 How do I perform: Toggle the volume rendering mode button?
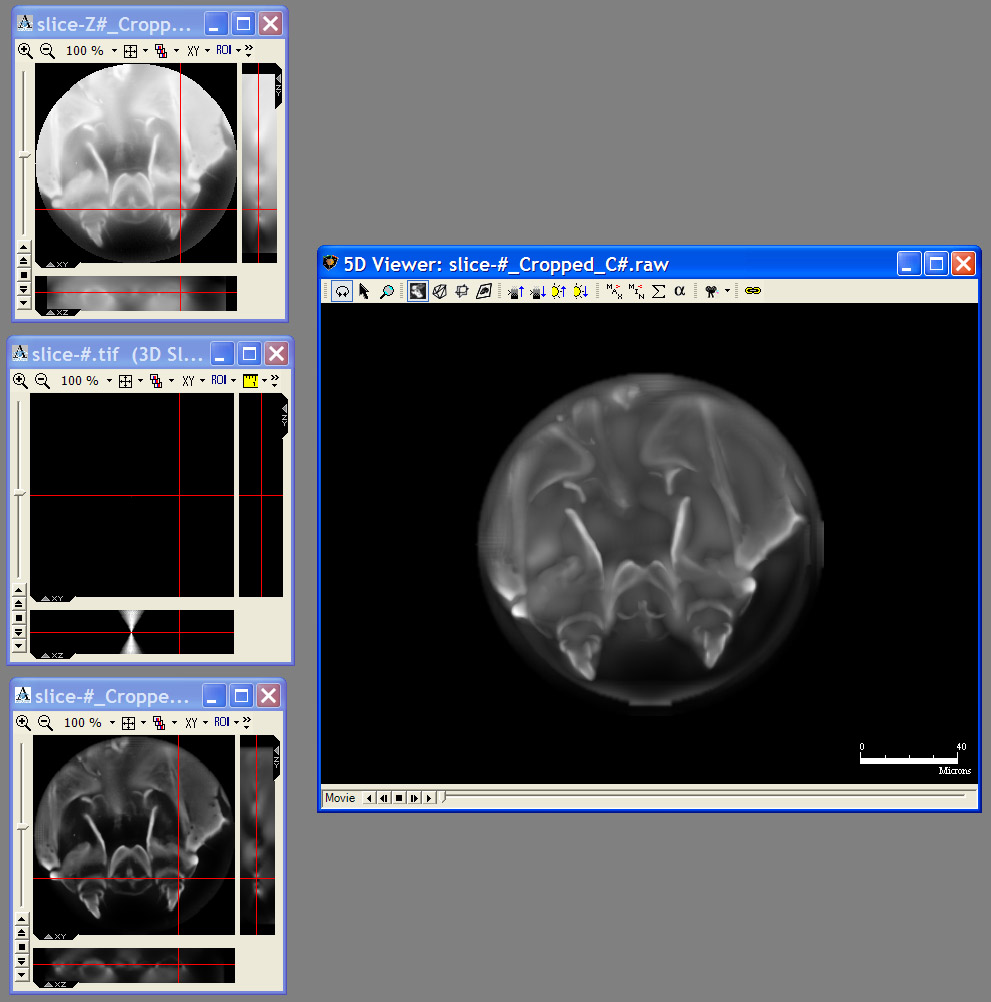417,291
